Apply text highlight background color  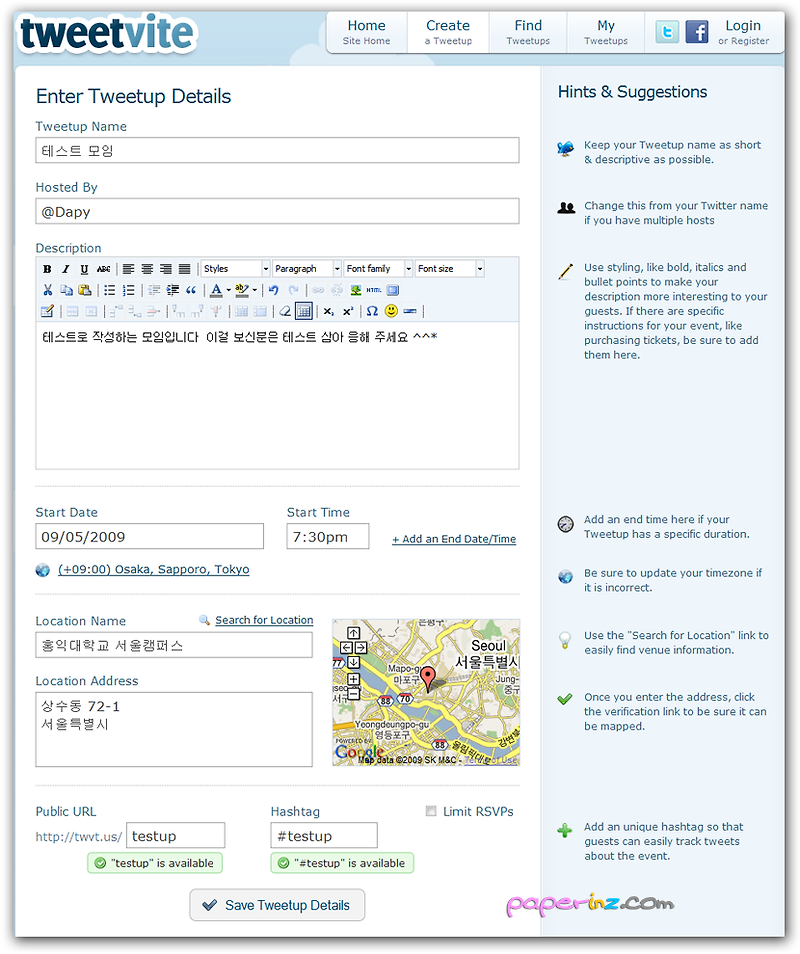click(242, 290)
